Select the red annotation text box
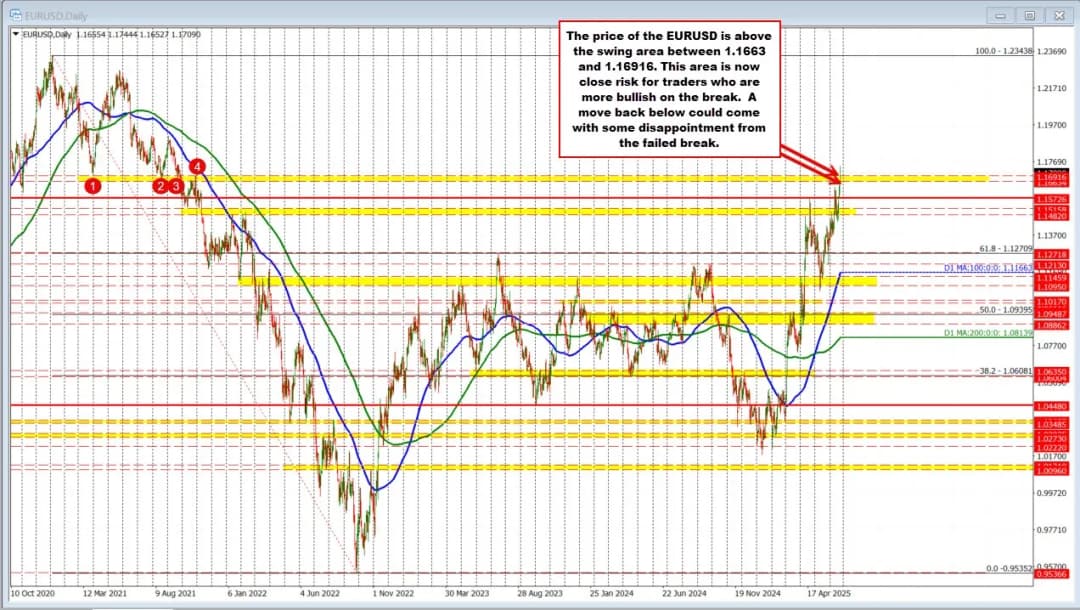The height and width of the screenshot is (610, 1080). click(668, 89)
